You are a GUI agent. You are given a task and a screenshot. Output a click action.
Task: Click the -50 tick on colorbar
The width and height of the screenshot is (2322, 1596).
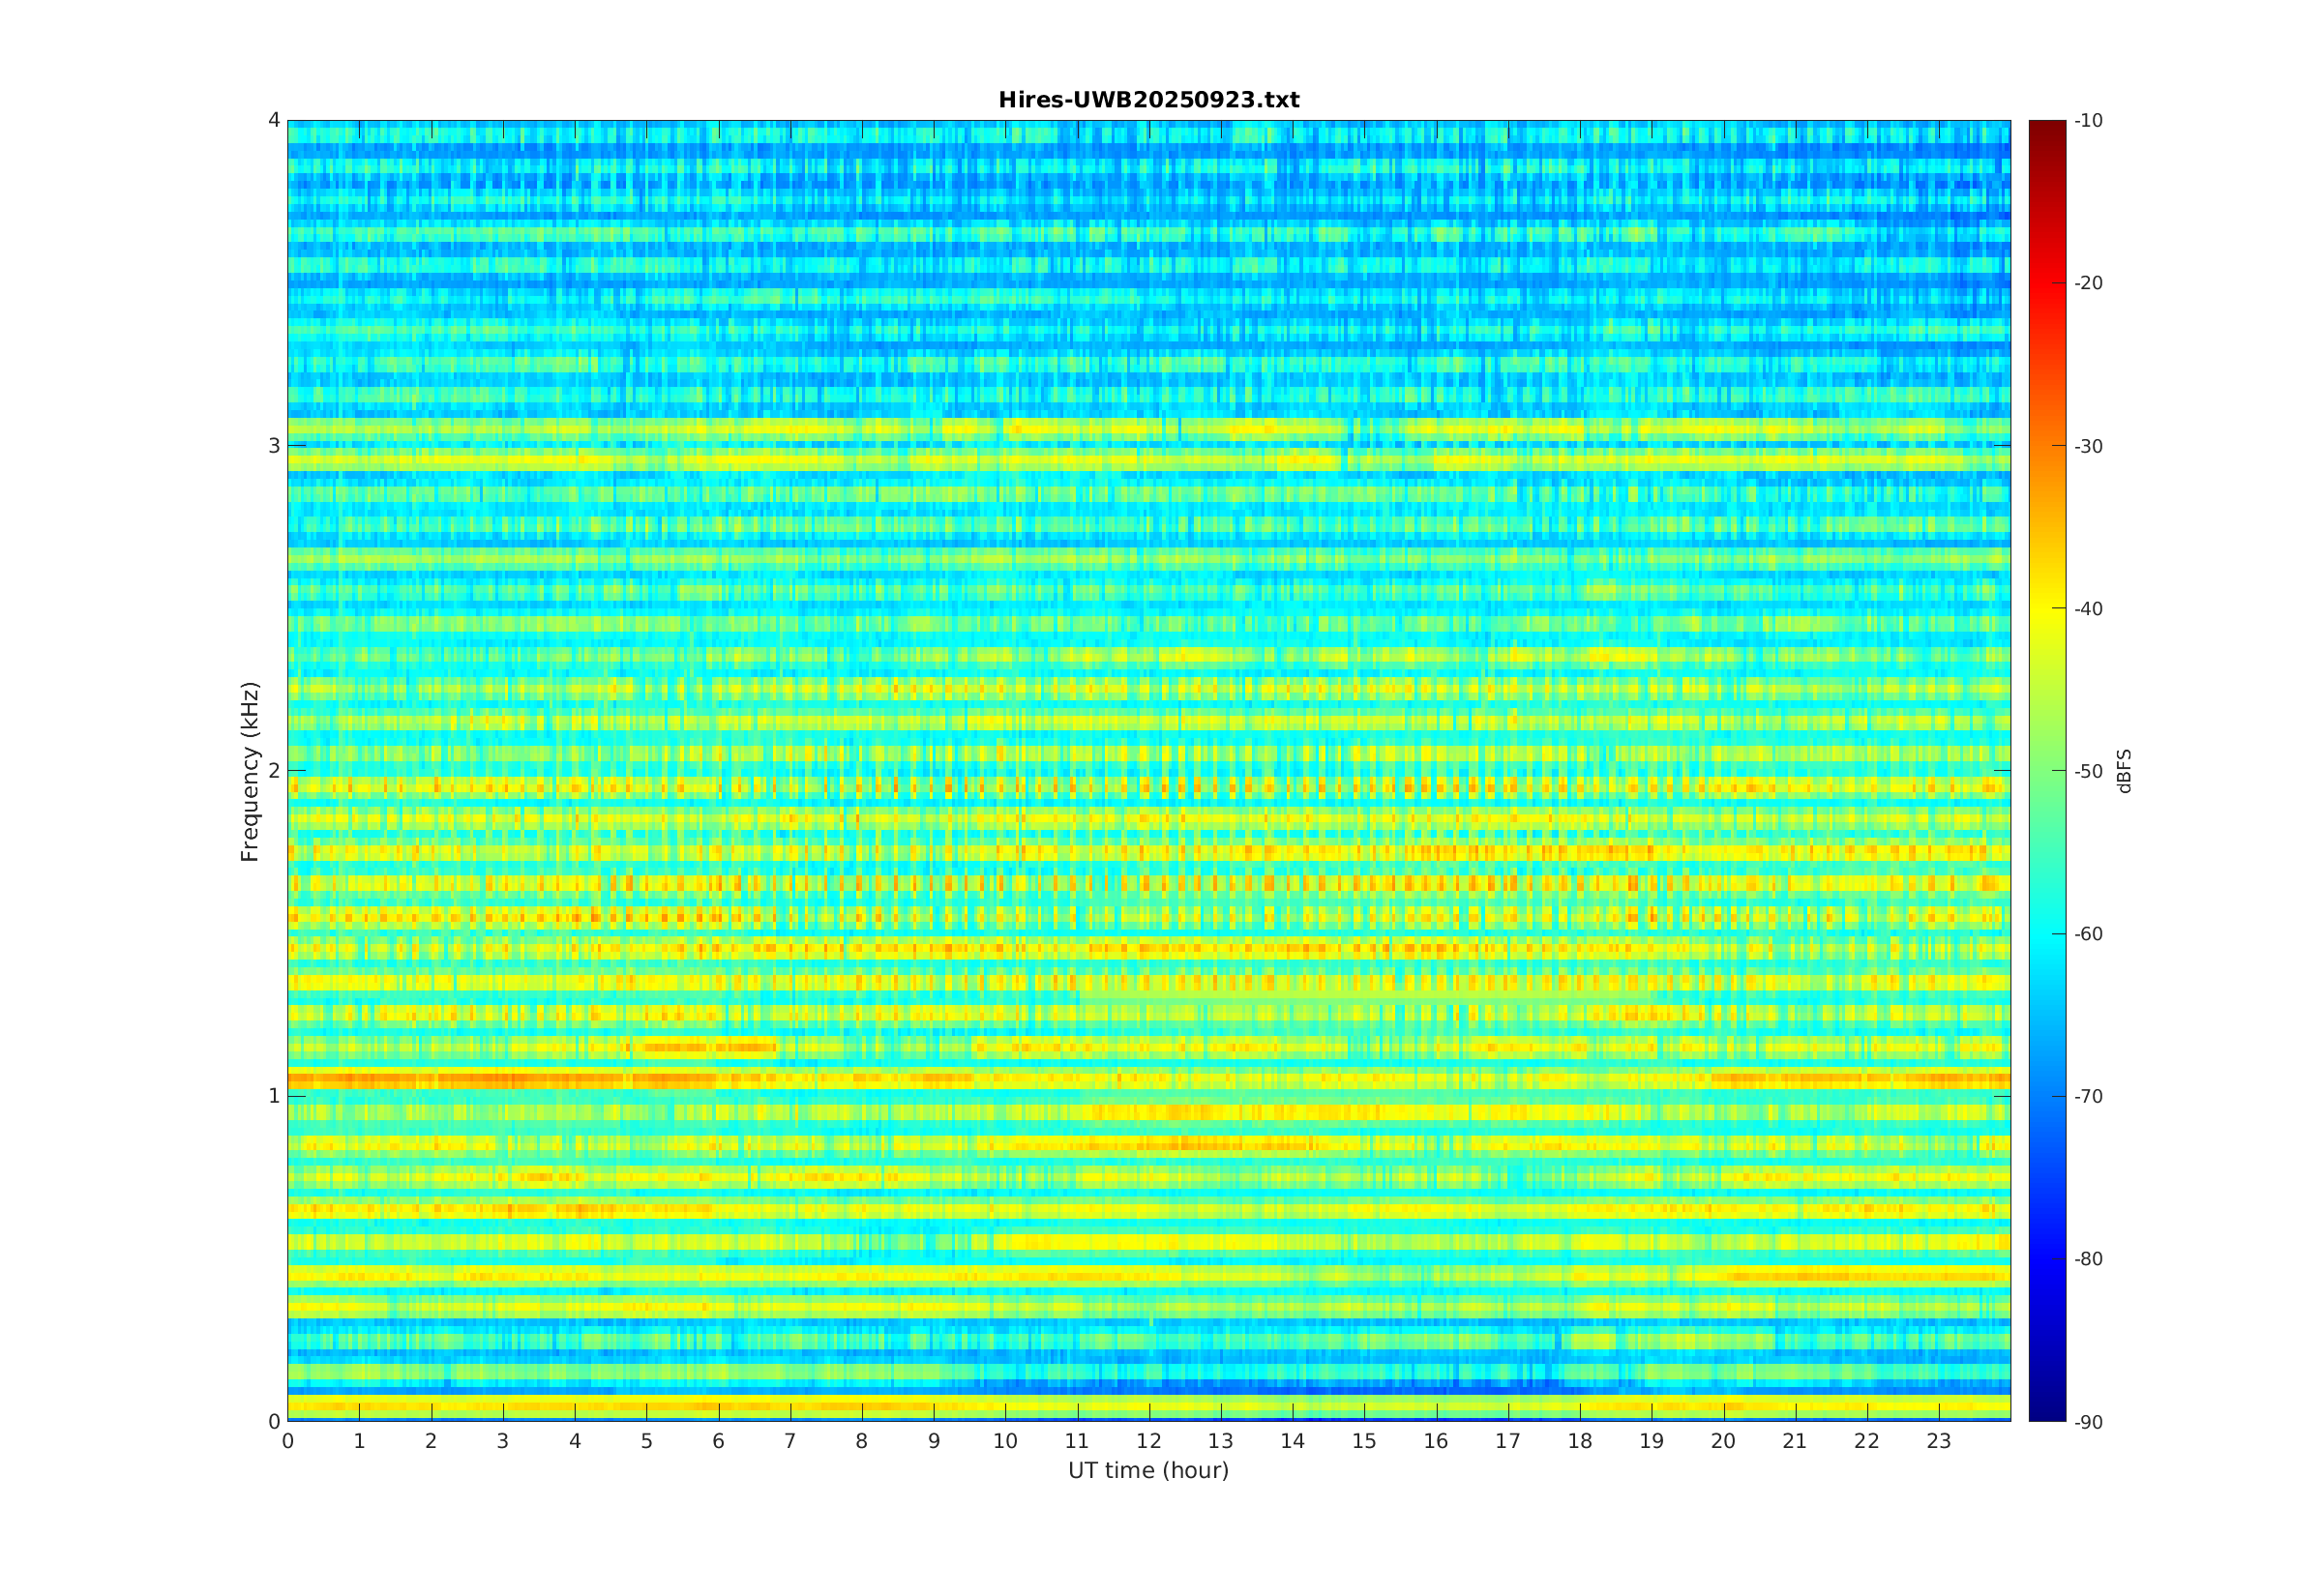(2088, 771)
